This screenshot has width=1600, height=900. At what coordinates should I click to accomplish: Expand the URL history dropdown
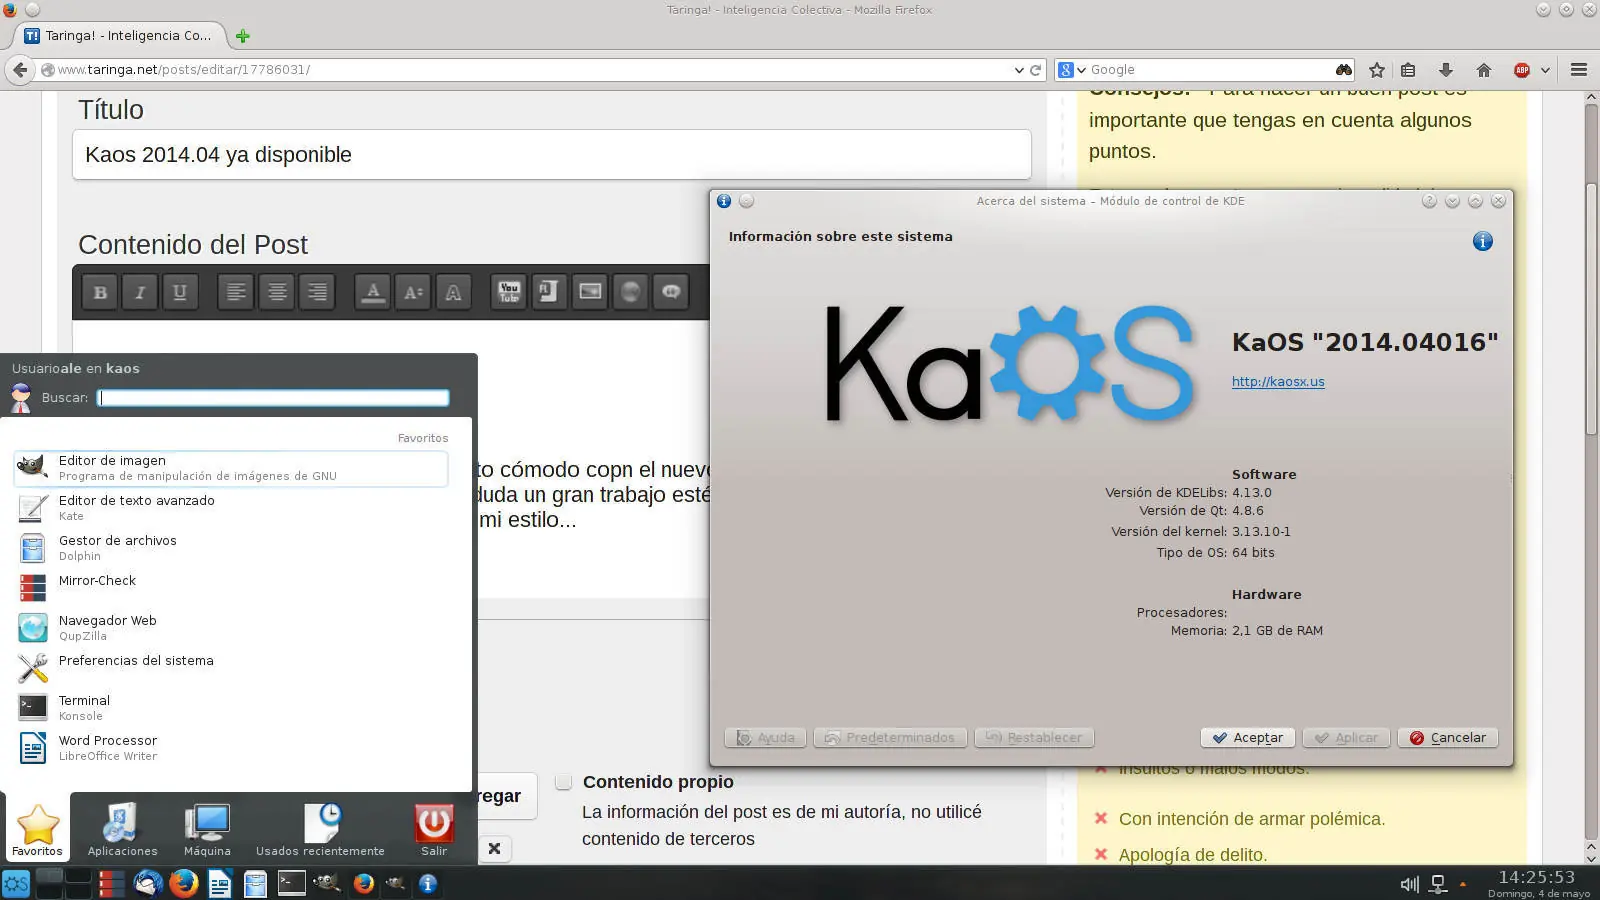[1019, 70]
